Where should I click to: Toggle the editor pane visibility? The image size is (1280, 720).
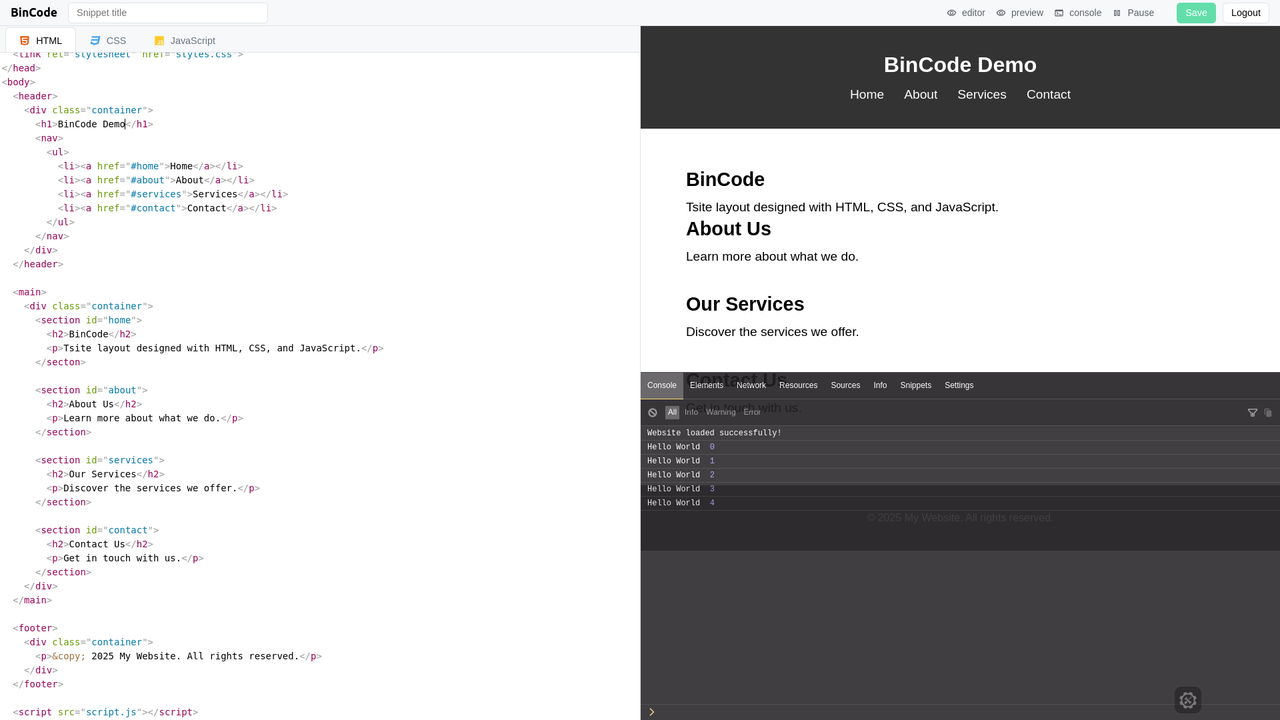click(966, 13)
